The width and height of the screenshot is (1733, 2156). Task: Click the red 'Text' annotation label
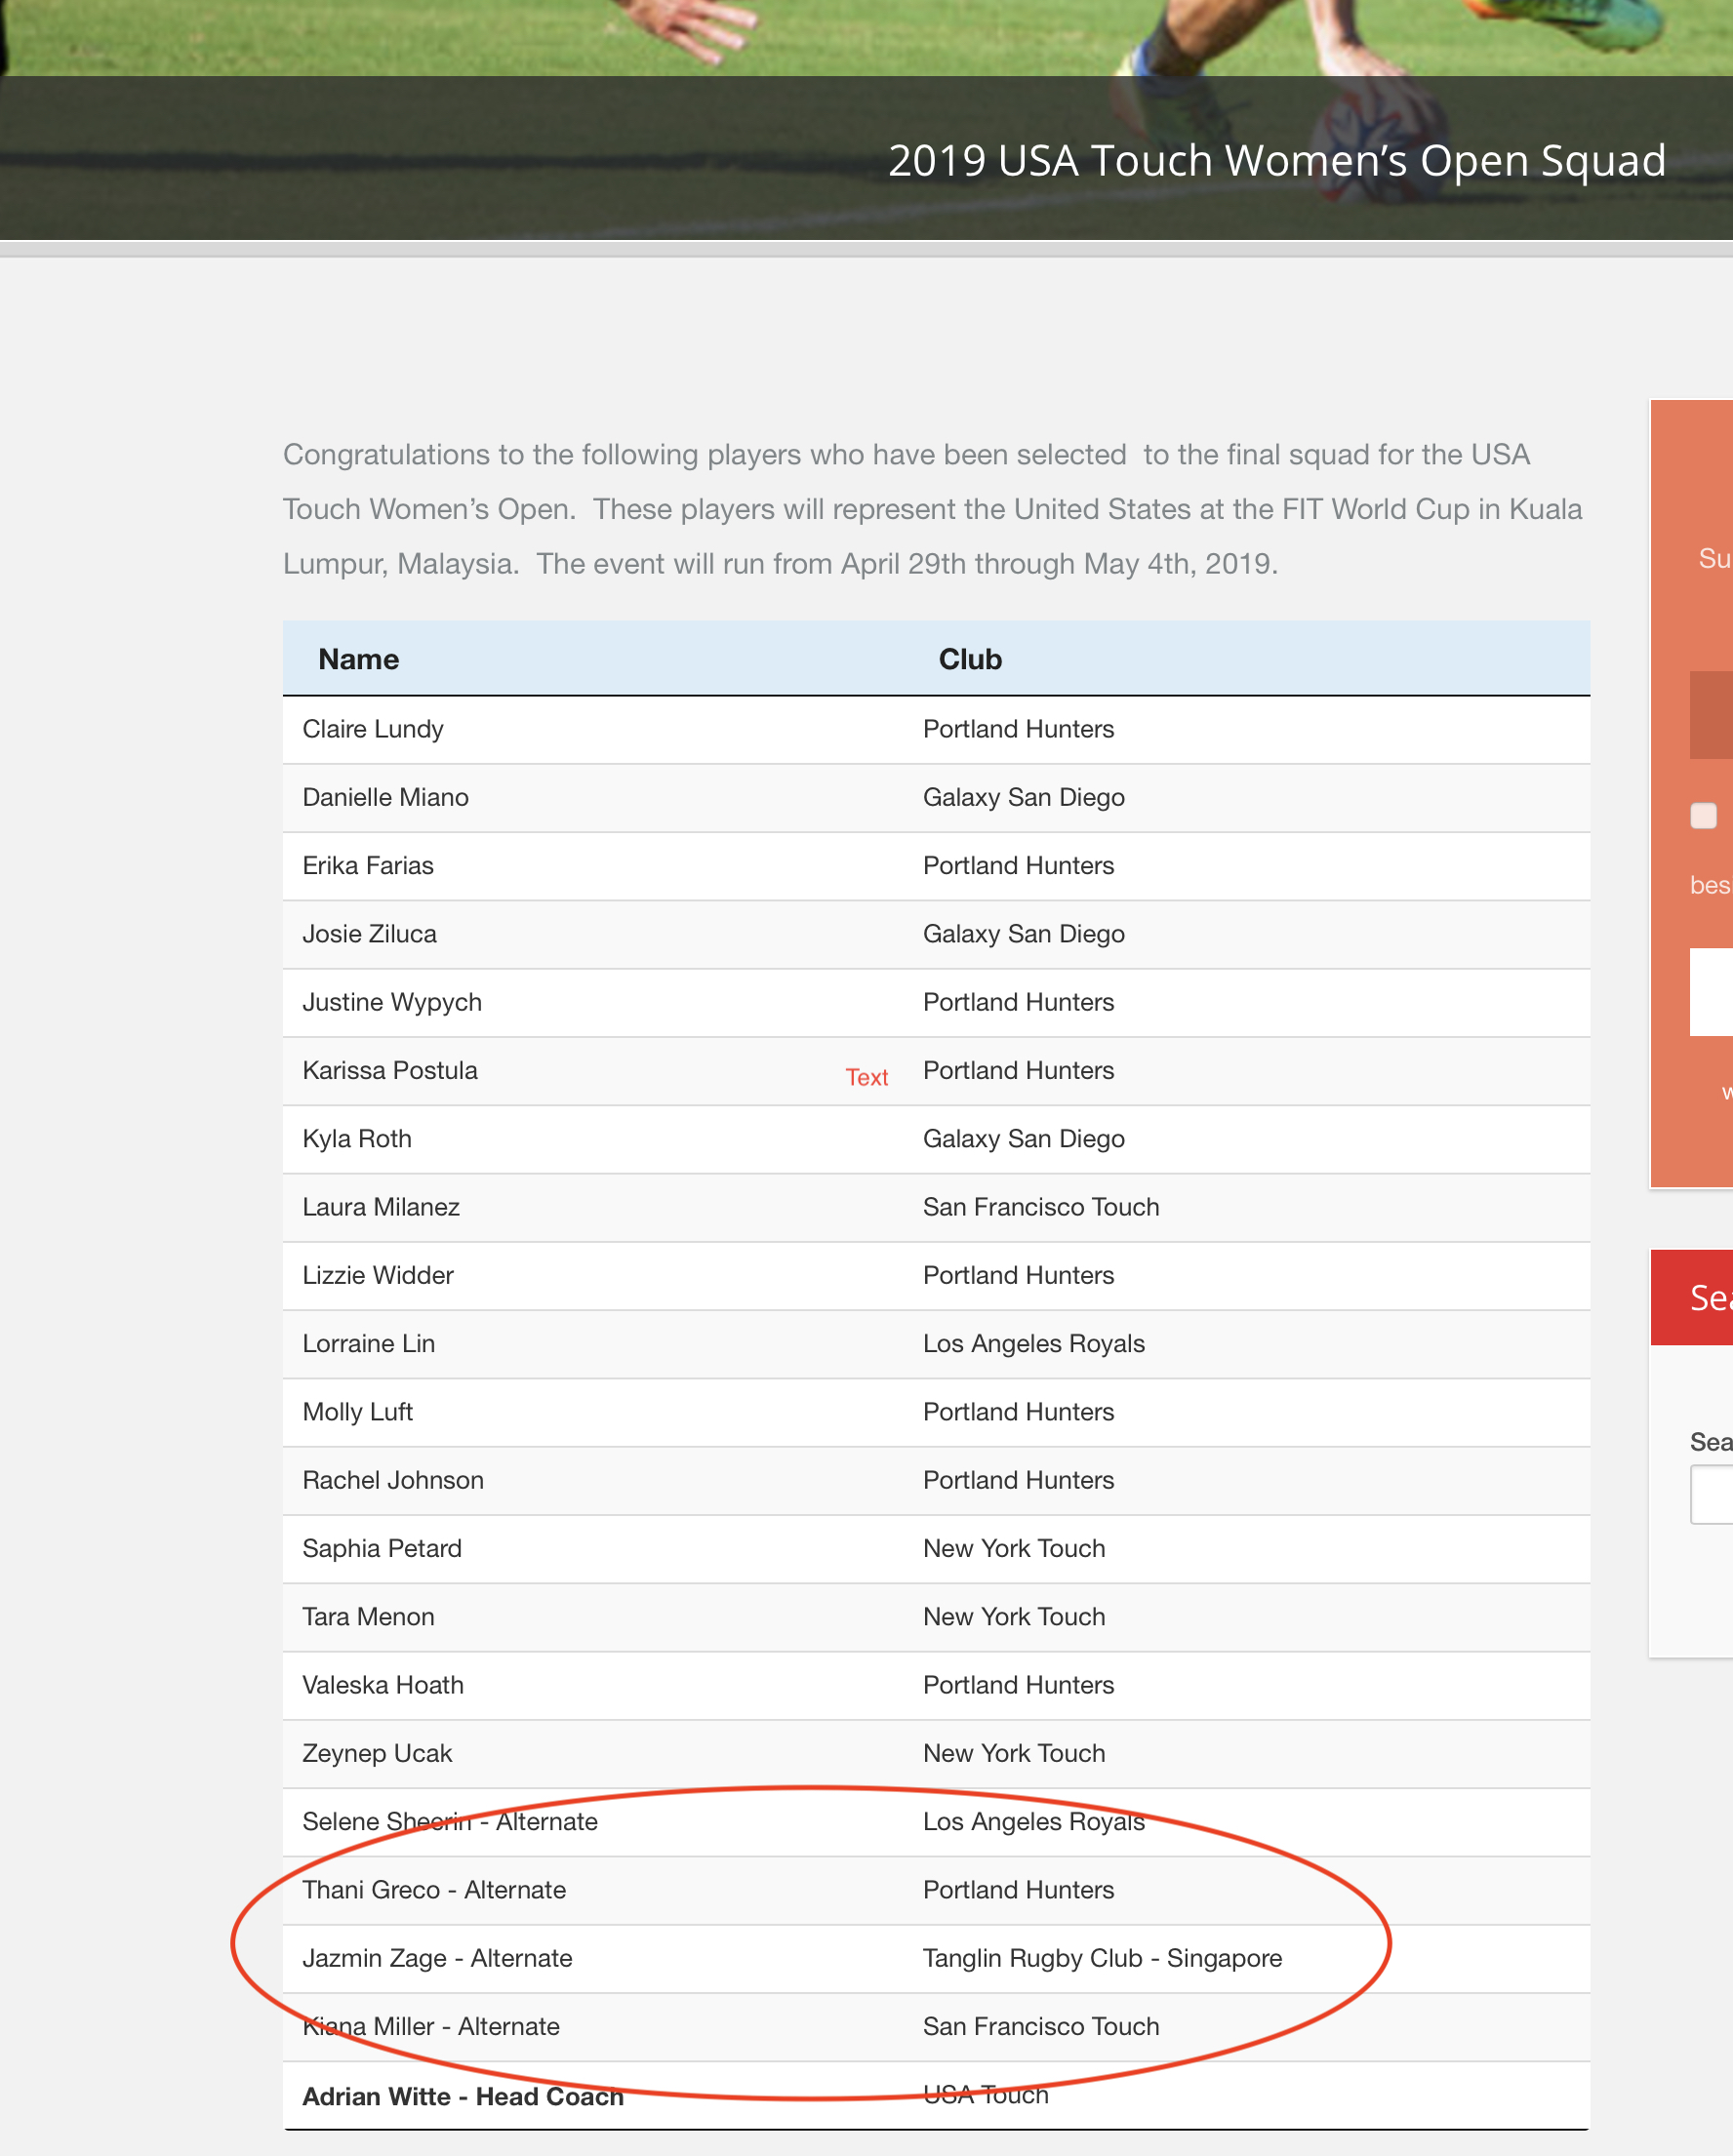click(x=867, y=1077)
